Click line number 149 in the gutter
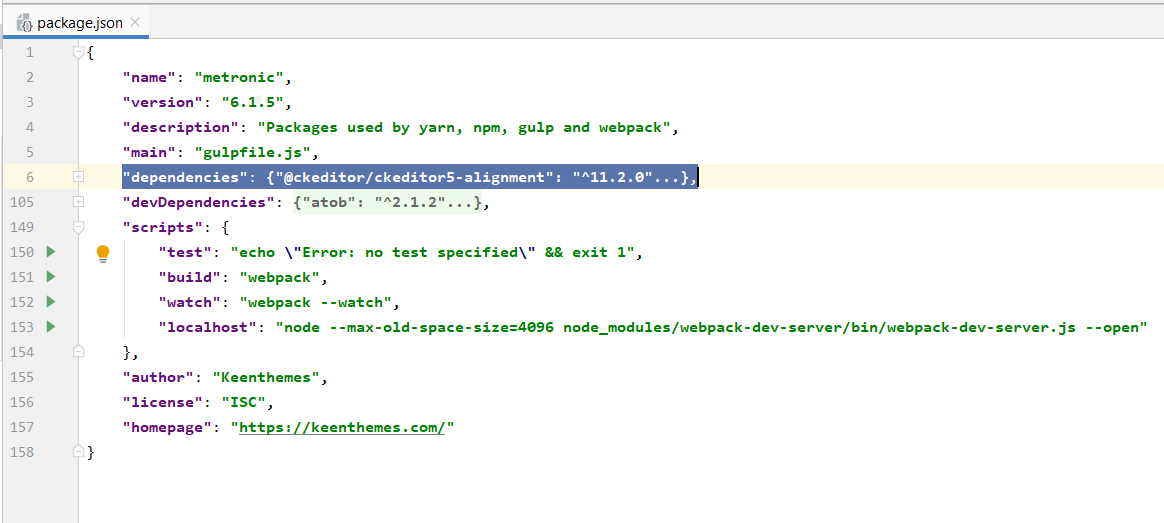 click(22, 227)
